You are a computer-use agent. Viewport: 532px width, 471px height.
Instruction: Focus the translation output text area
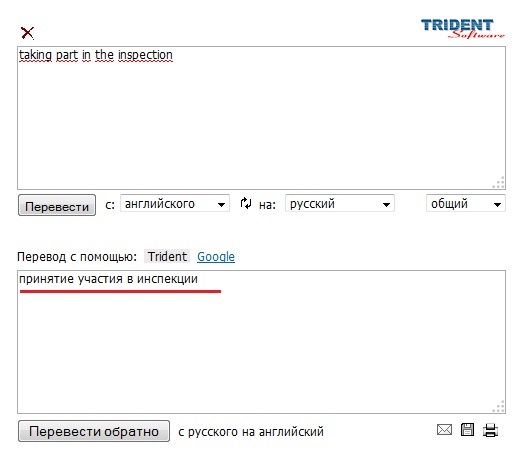pyautogui.click(x=261, y=342)
